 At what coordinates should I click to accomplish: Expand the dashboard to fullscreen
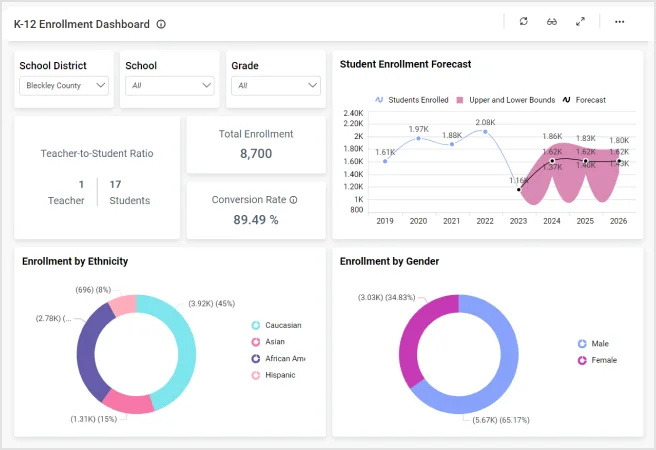click(x=580, y=22)
